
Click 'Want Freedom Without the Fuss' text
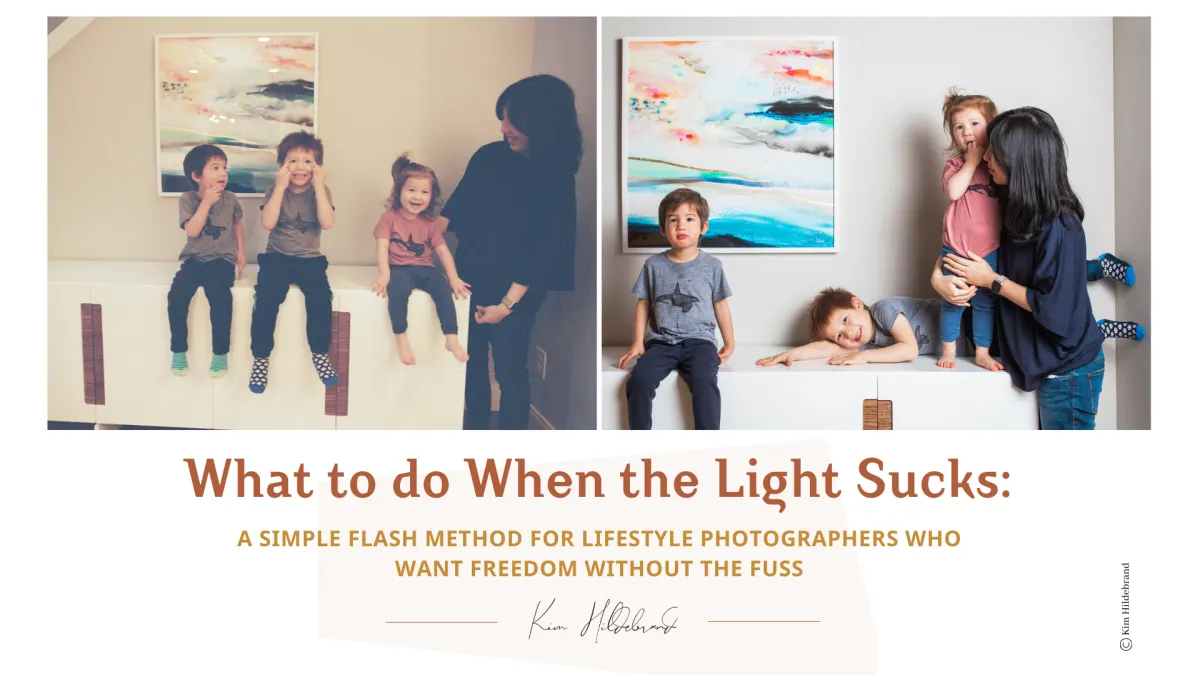[x=599, y=569]
